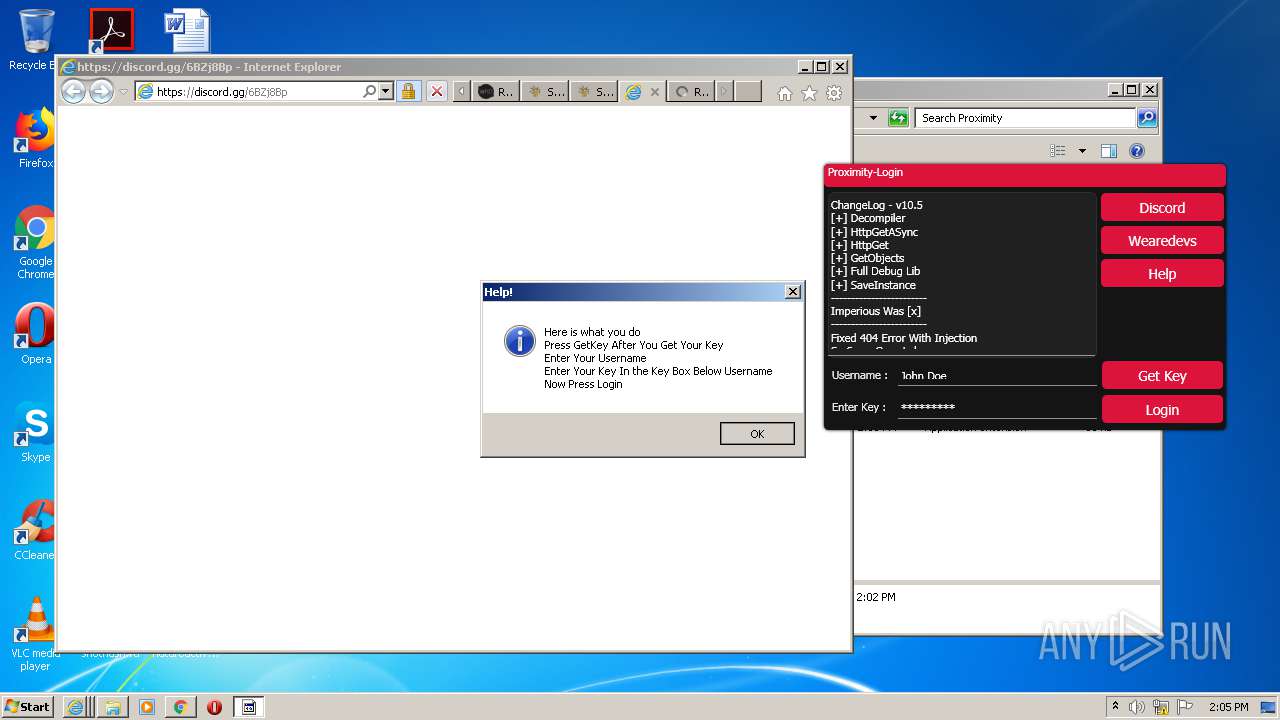The height and width of the screenshot is (720, 1280).
Task: Click the Wearedevs button in Proximity-Login
Action: pos(1162,241)
